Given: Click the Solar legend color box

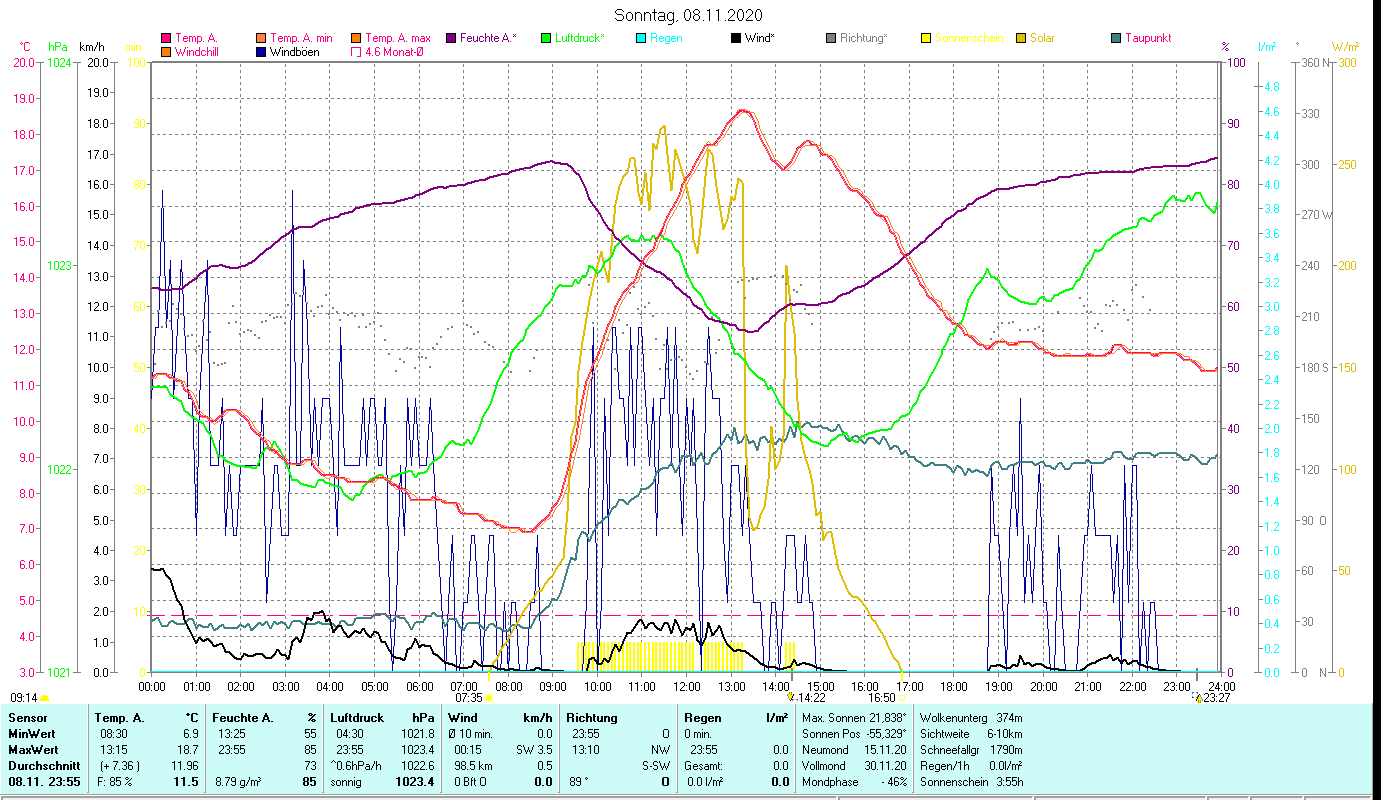Looking at the screenshot, I should [x=1021, y=38].
